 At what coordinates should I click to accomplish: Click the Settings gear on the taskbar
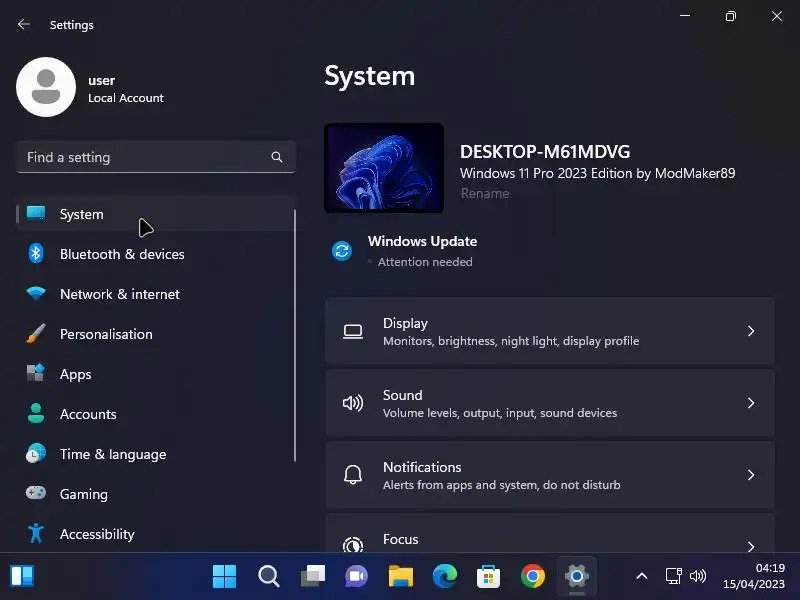[x=577, y=577]
